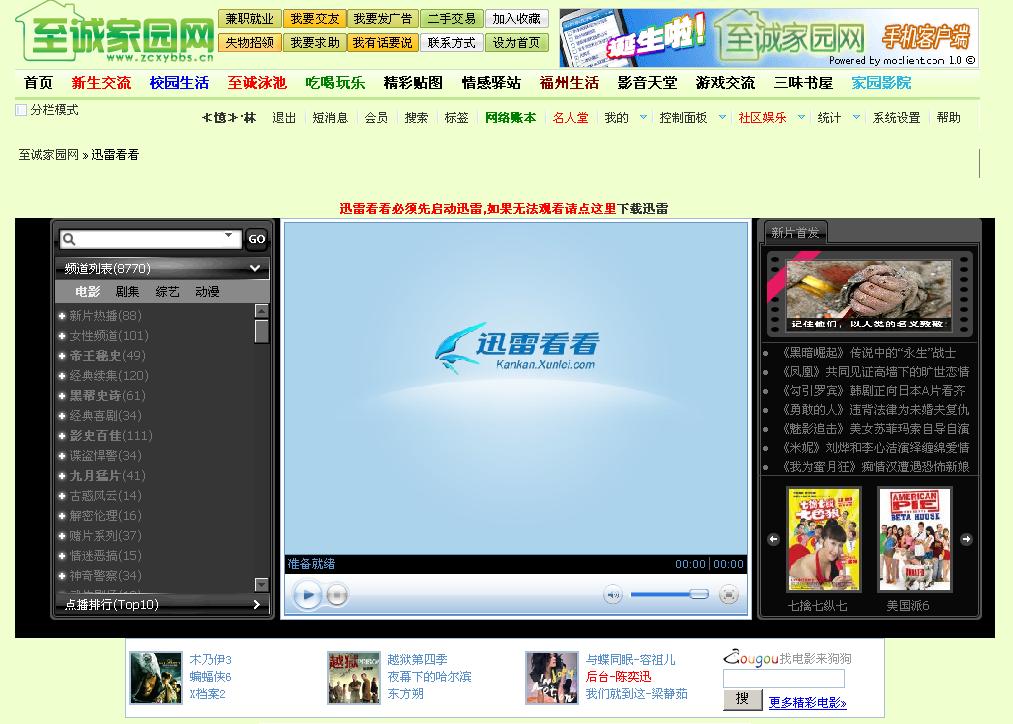Expand the 经典续集(120) category
Screen dimensions: 1013x724
[62, 376]
